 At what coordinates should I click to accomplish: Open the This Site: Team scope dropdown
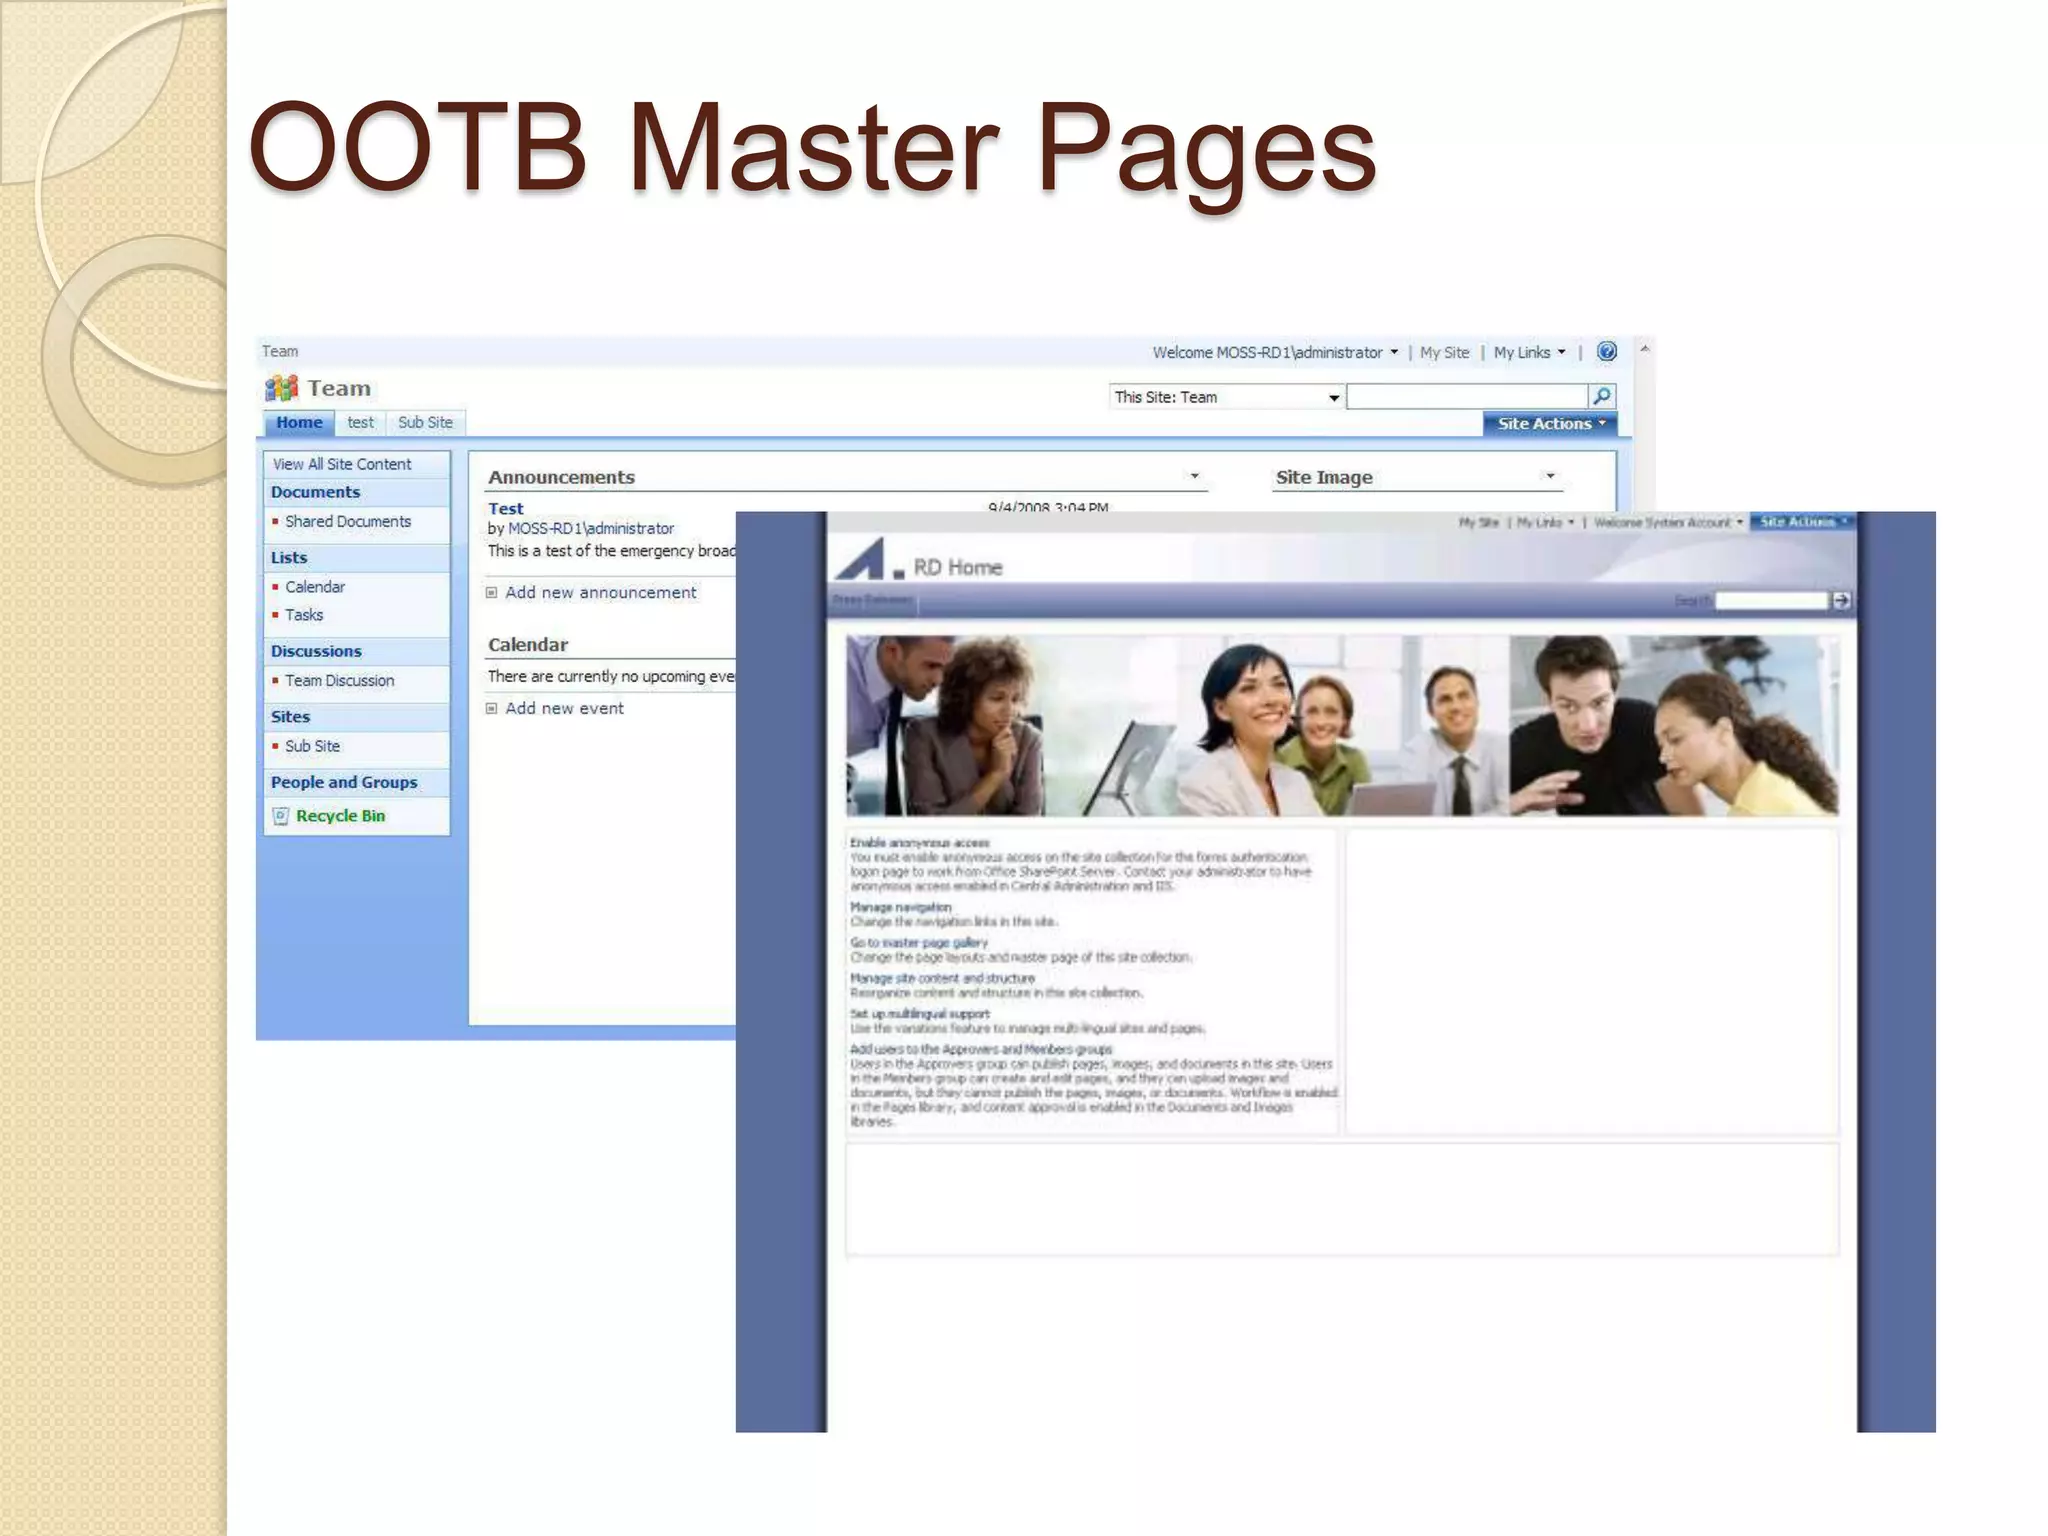tap(1333, 398)
